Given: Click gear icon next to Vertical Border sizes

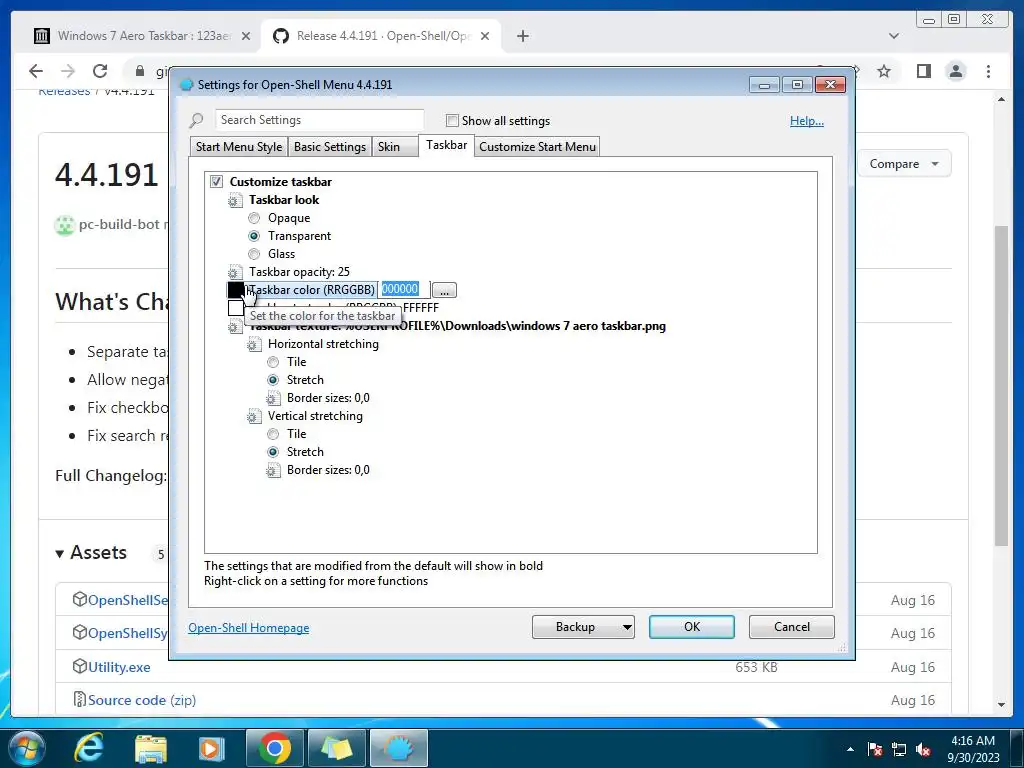Looking at the screenshot, I should [x=273, y=470].
